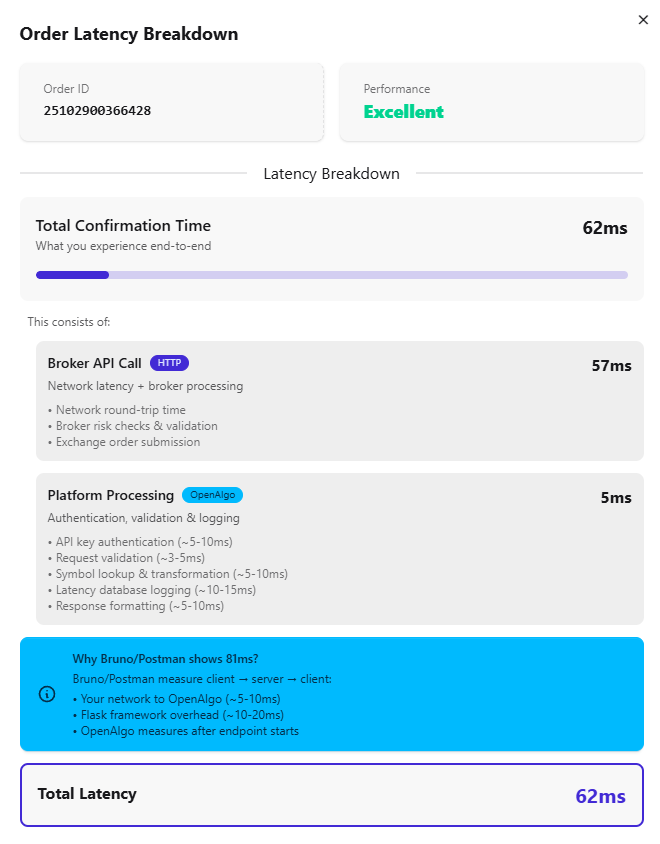Image resolution: width=660 pixels, height=844 pixels.
Task: Click the Broker API Call heading
Action: 94,363
